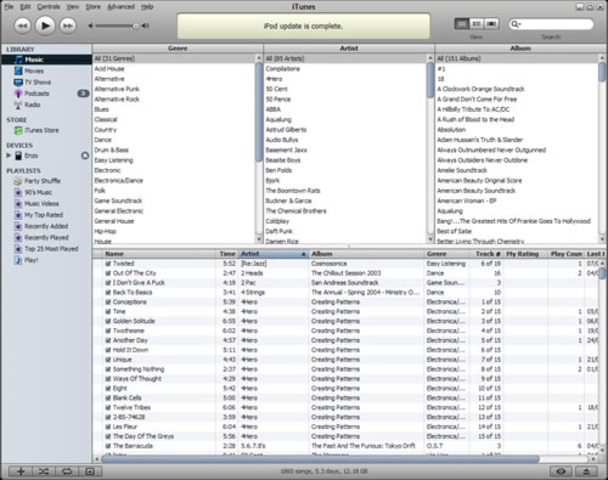Screen dimensions: 608x480
Task: Switch to Cover Flow view button
Action: 491,24
